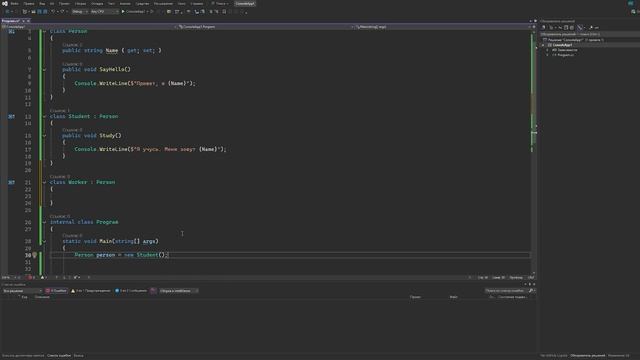
Task: Collapse the ConsoleApp1 project node
Action: click(x=543, y=45)
